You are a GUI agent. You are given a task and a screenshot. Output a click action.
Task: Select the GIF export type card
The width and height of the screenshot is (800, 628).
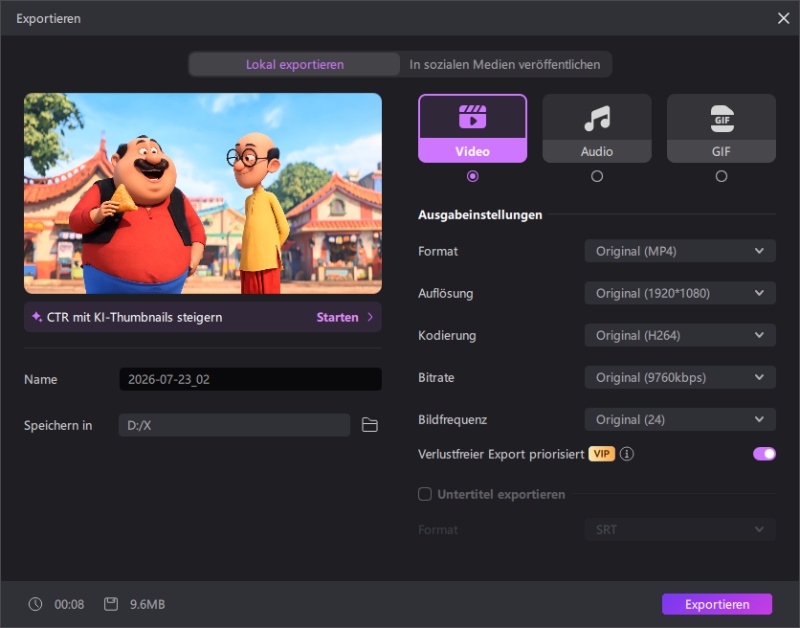[x=721, y=128]
